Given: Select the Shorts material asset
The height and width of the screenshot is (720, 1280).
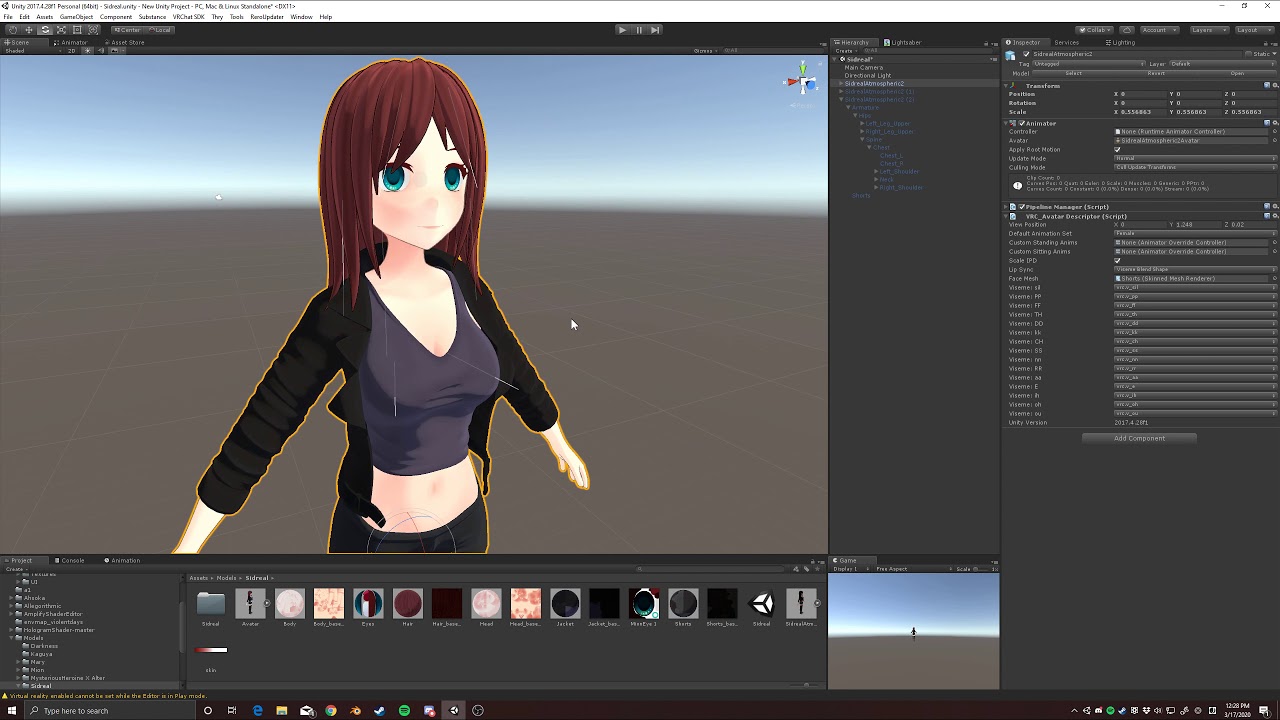Looking at the screenshot, I should pyautogui.click(x=683, y=603).
